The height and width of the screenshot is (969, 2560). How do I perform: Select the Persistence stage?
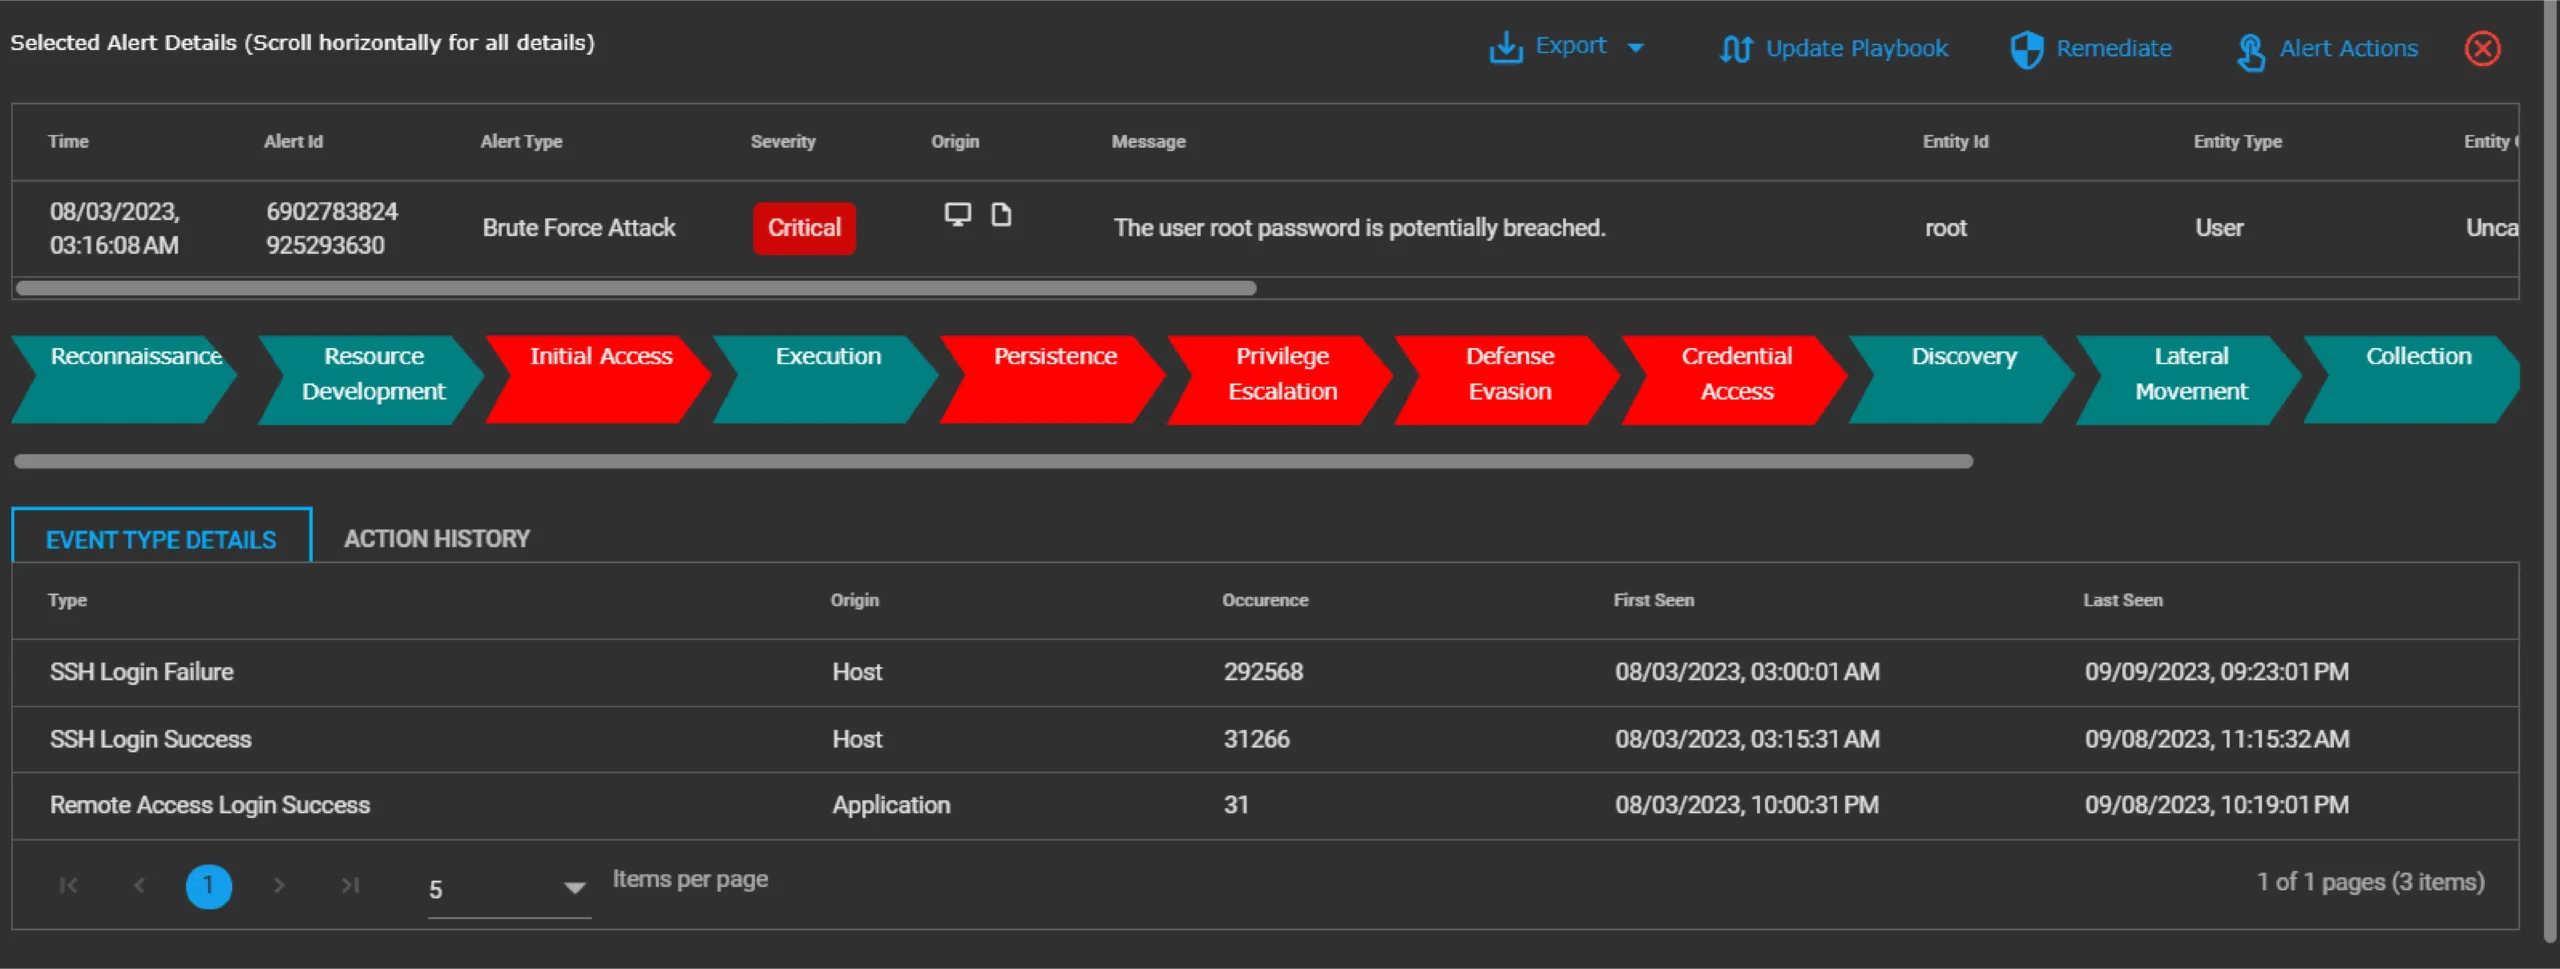(x=1052, y=379)
